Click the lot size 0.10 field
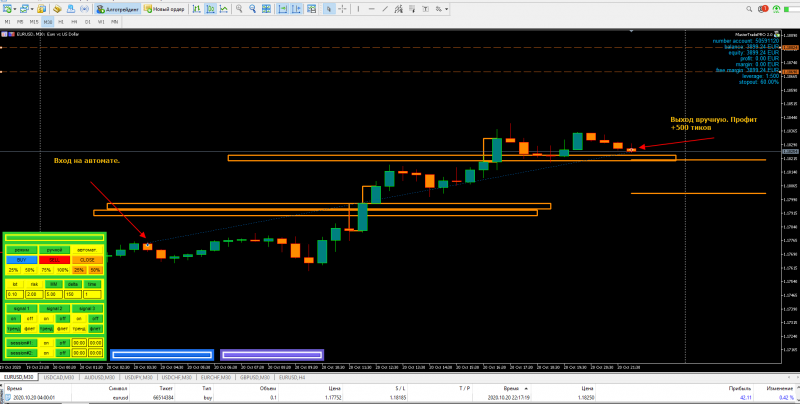Screen dimensions: 800x404 point(14,294)
